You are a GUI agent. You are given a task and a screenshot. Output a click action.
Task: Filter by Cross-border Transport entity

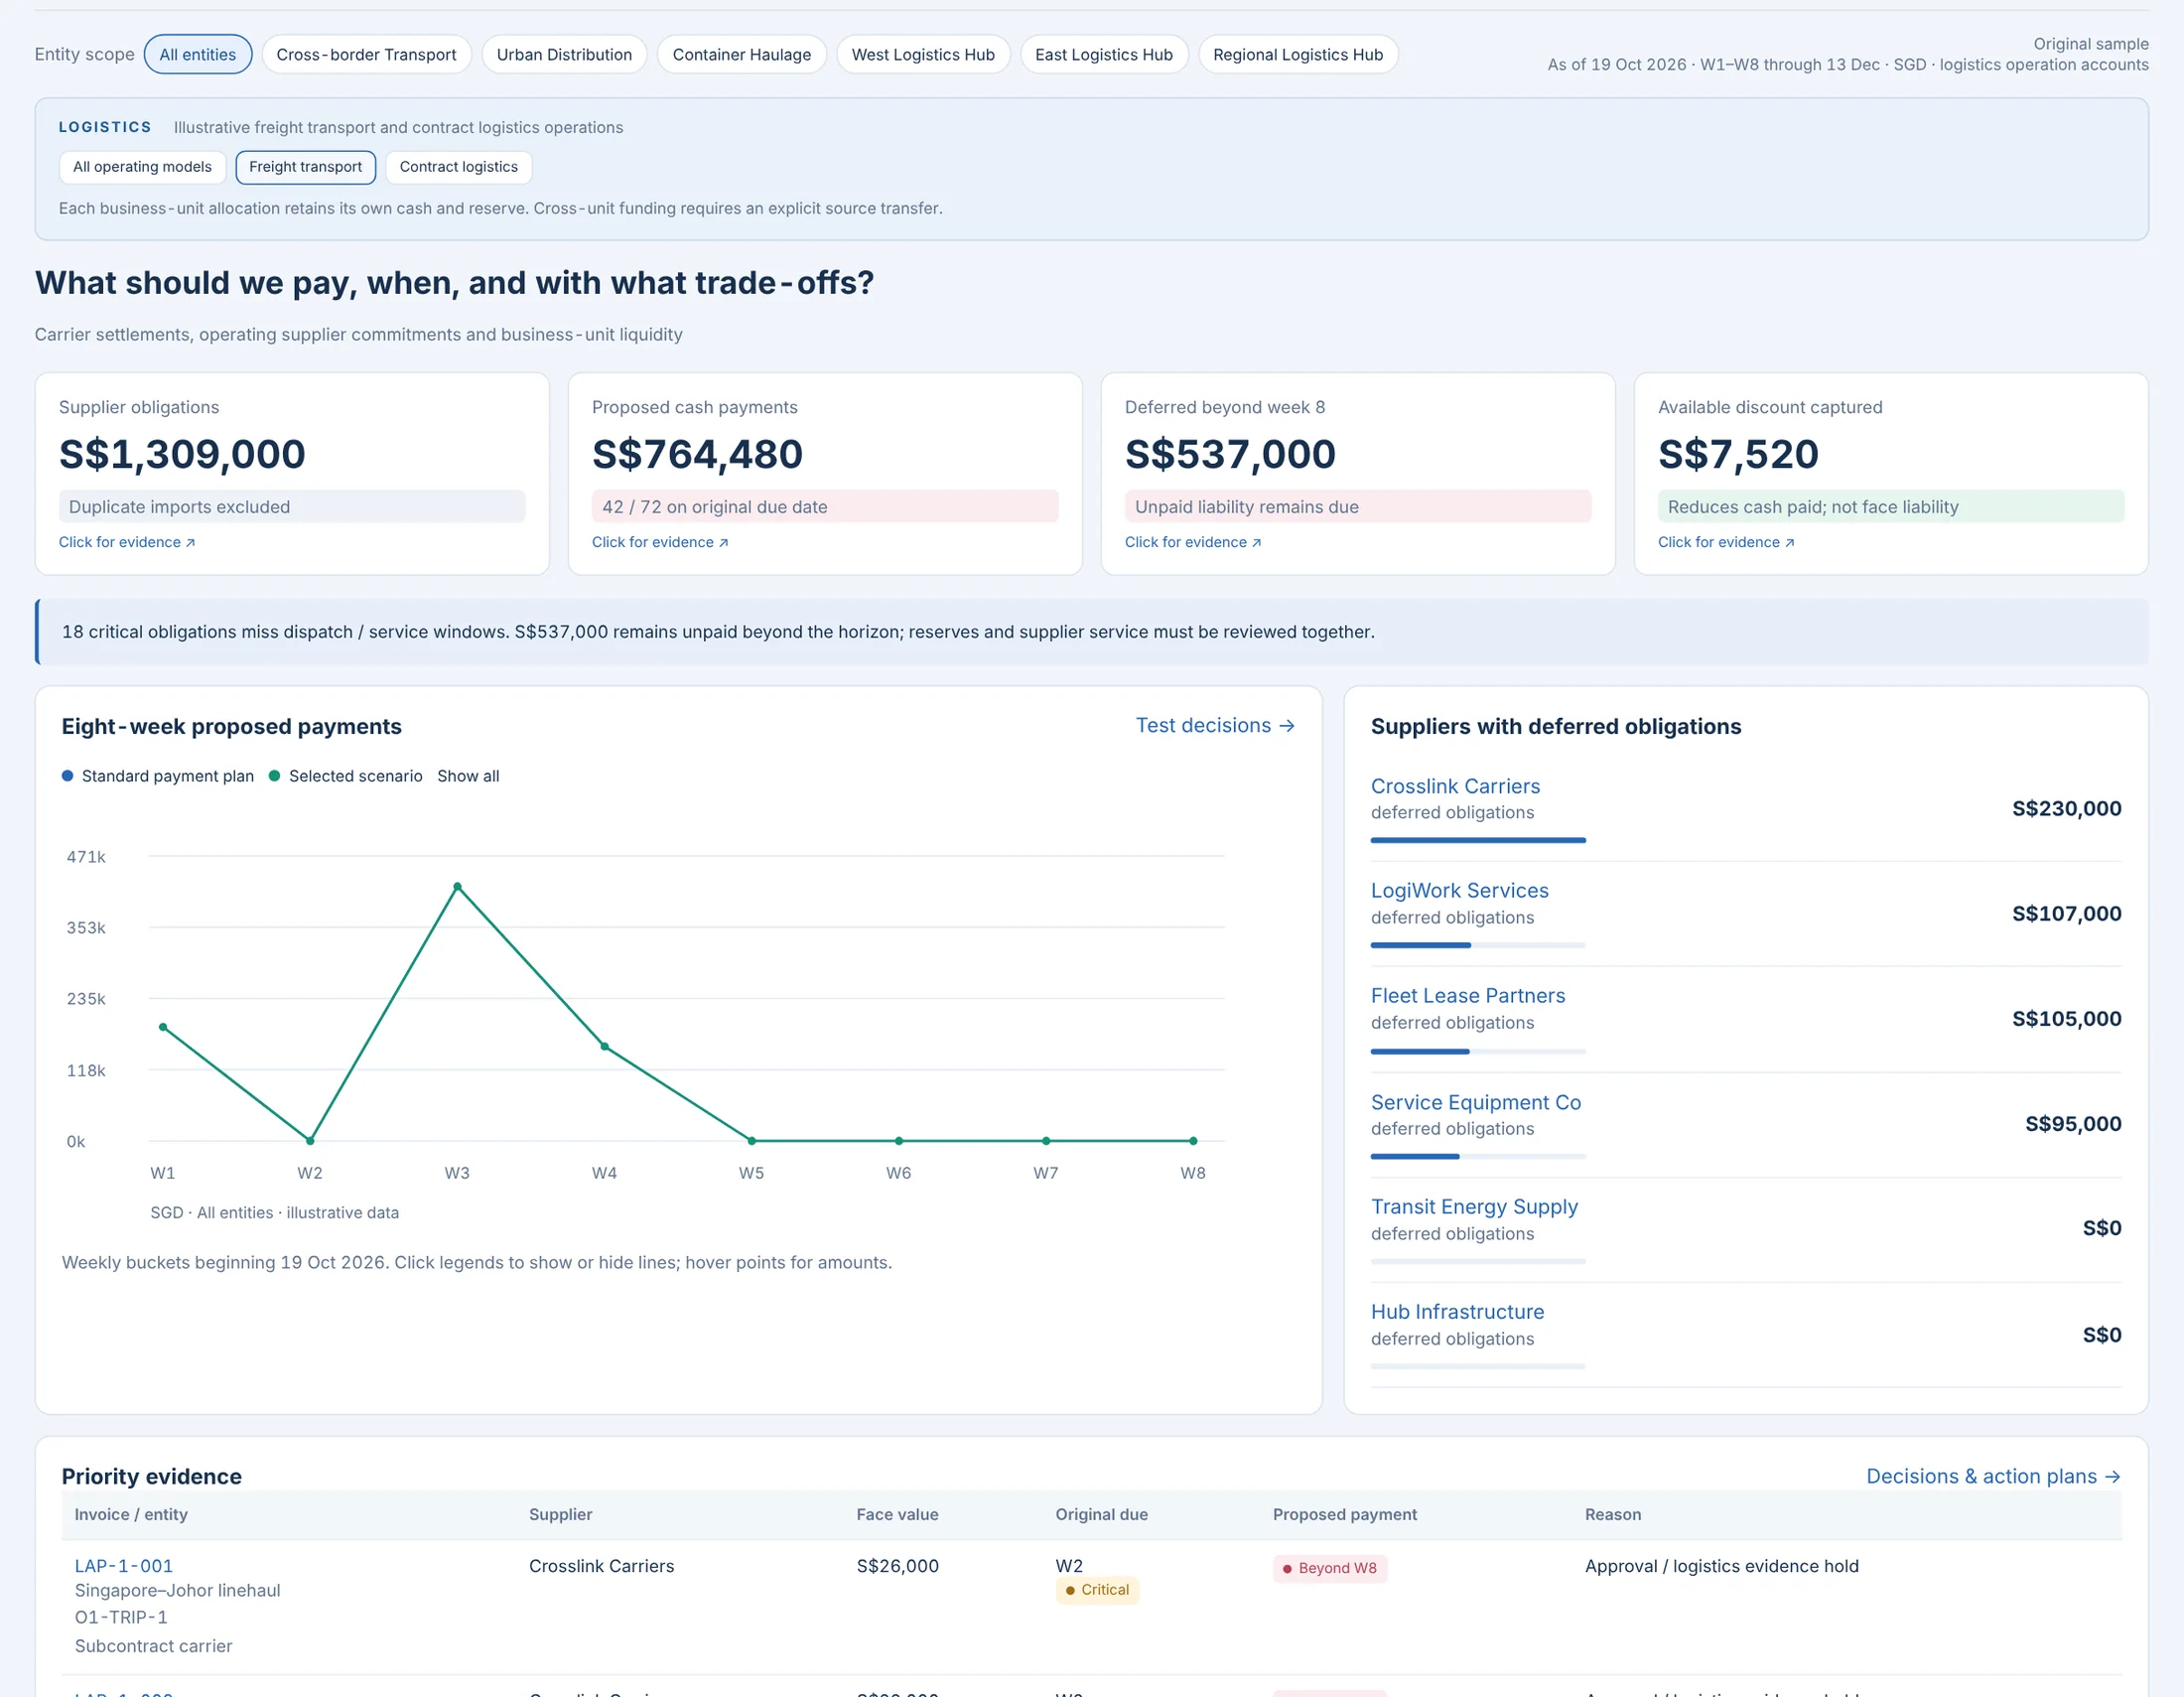coord(366,54)
